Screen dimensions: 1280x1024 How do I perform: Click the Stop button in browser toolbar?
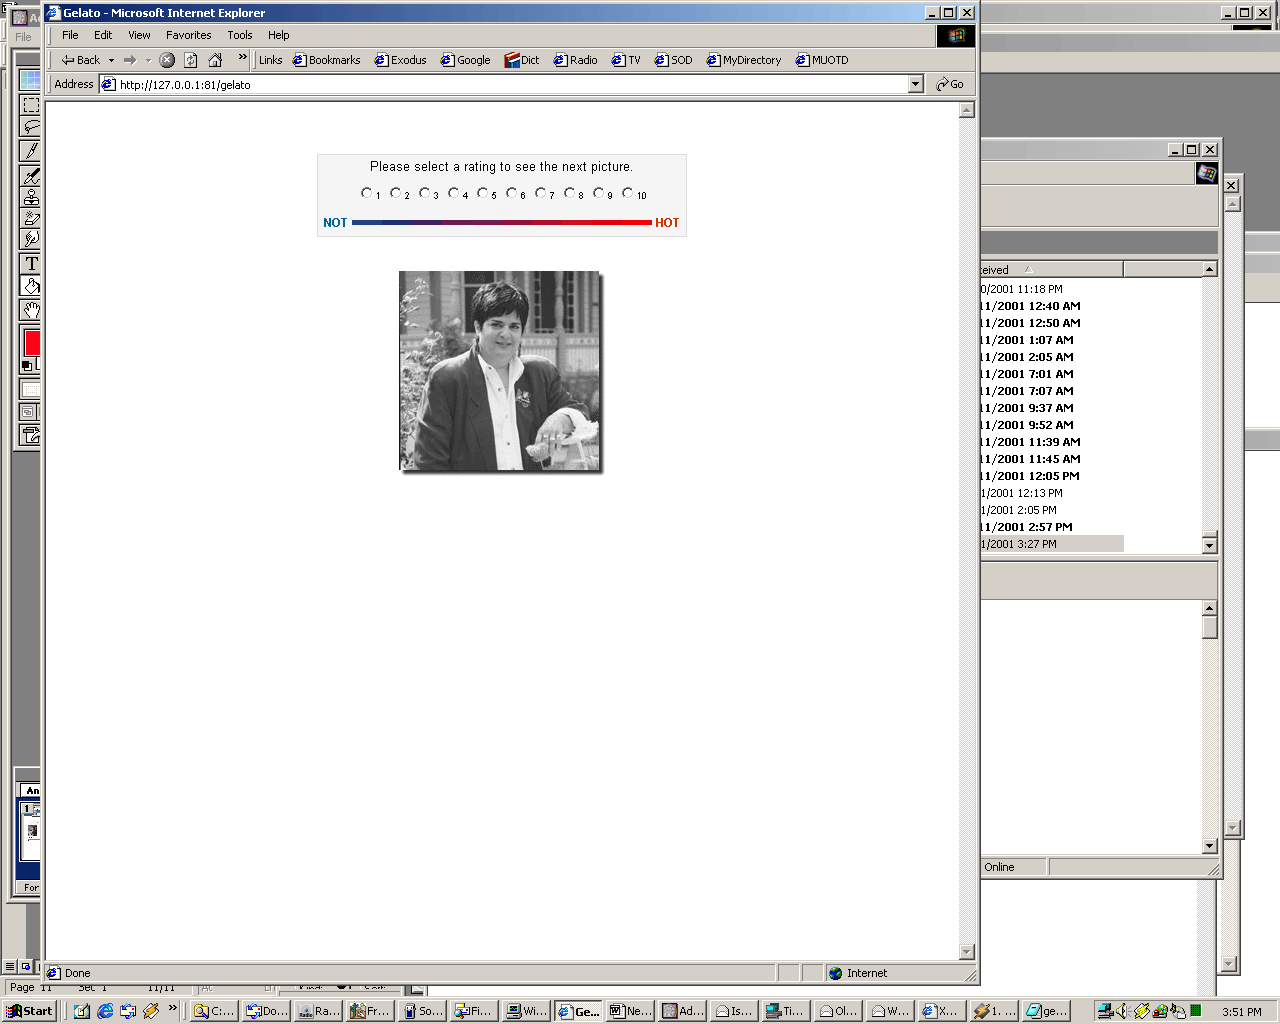coord(167,60)
